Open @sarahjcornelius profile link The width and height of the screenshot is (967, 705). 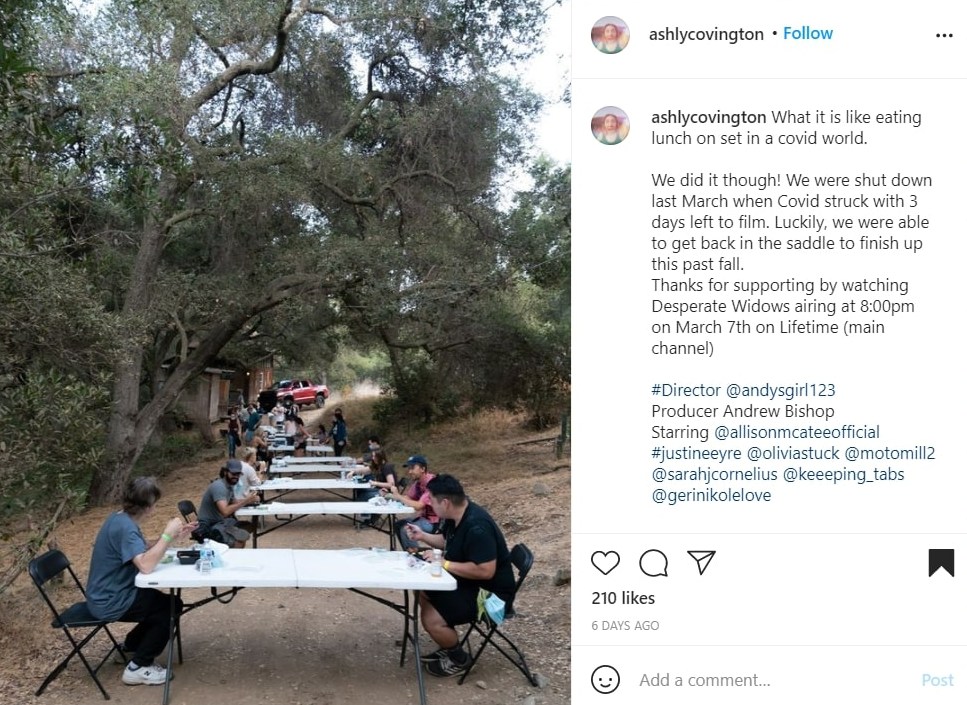pos(714,474)
